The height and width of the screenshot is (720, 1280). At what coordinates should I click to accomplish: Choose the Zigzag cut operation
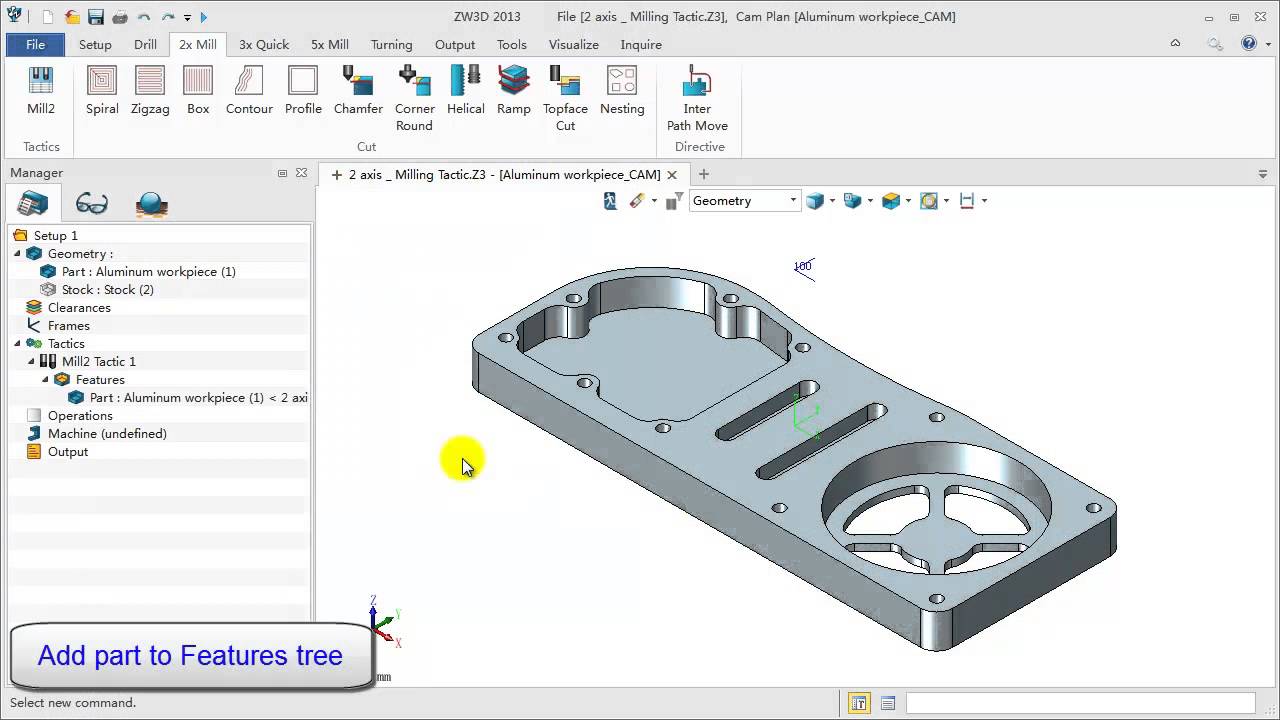click(150, 91)
